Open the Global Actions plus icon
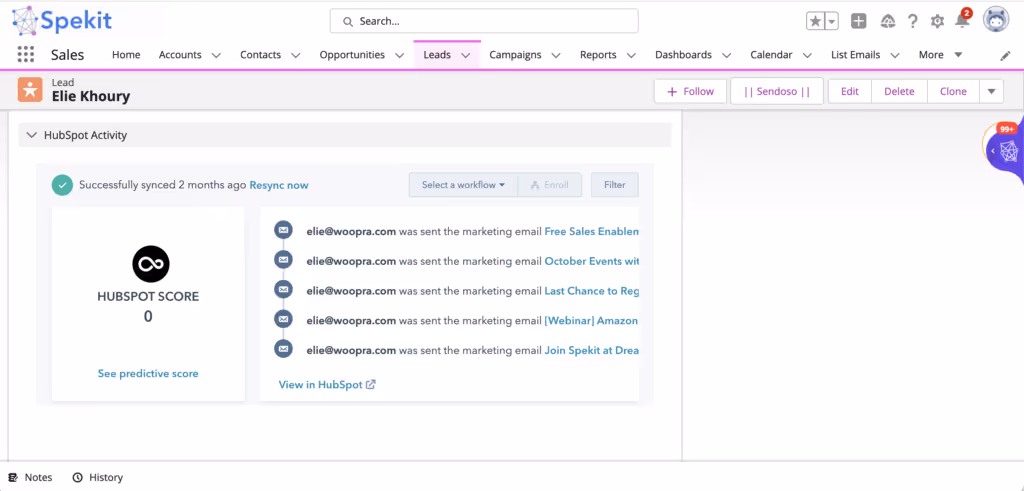This screenshot has height=491, width=1024. 859,21
